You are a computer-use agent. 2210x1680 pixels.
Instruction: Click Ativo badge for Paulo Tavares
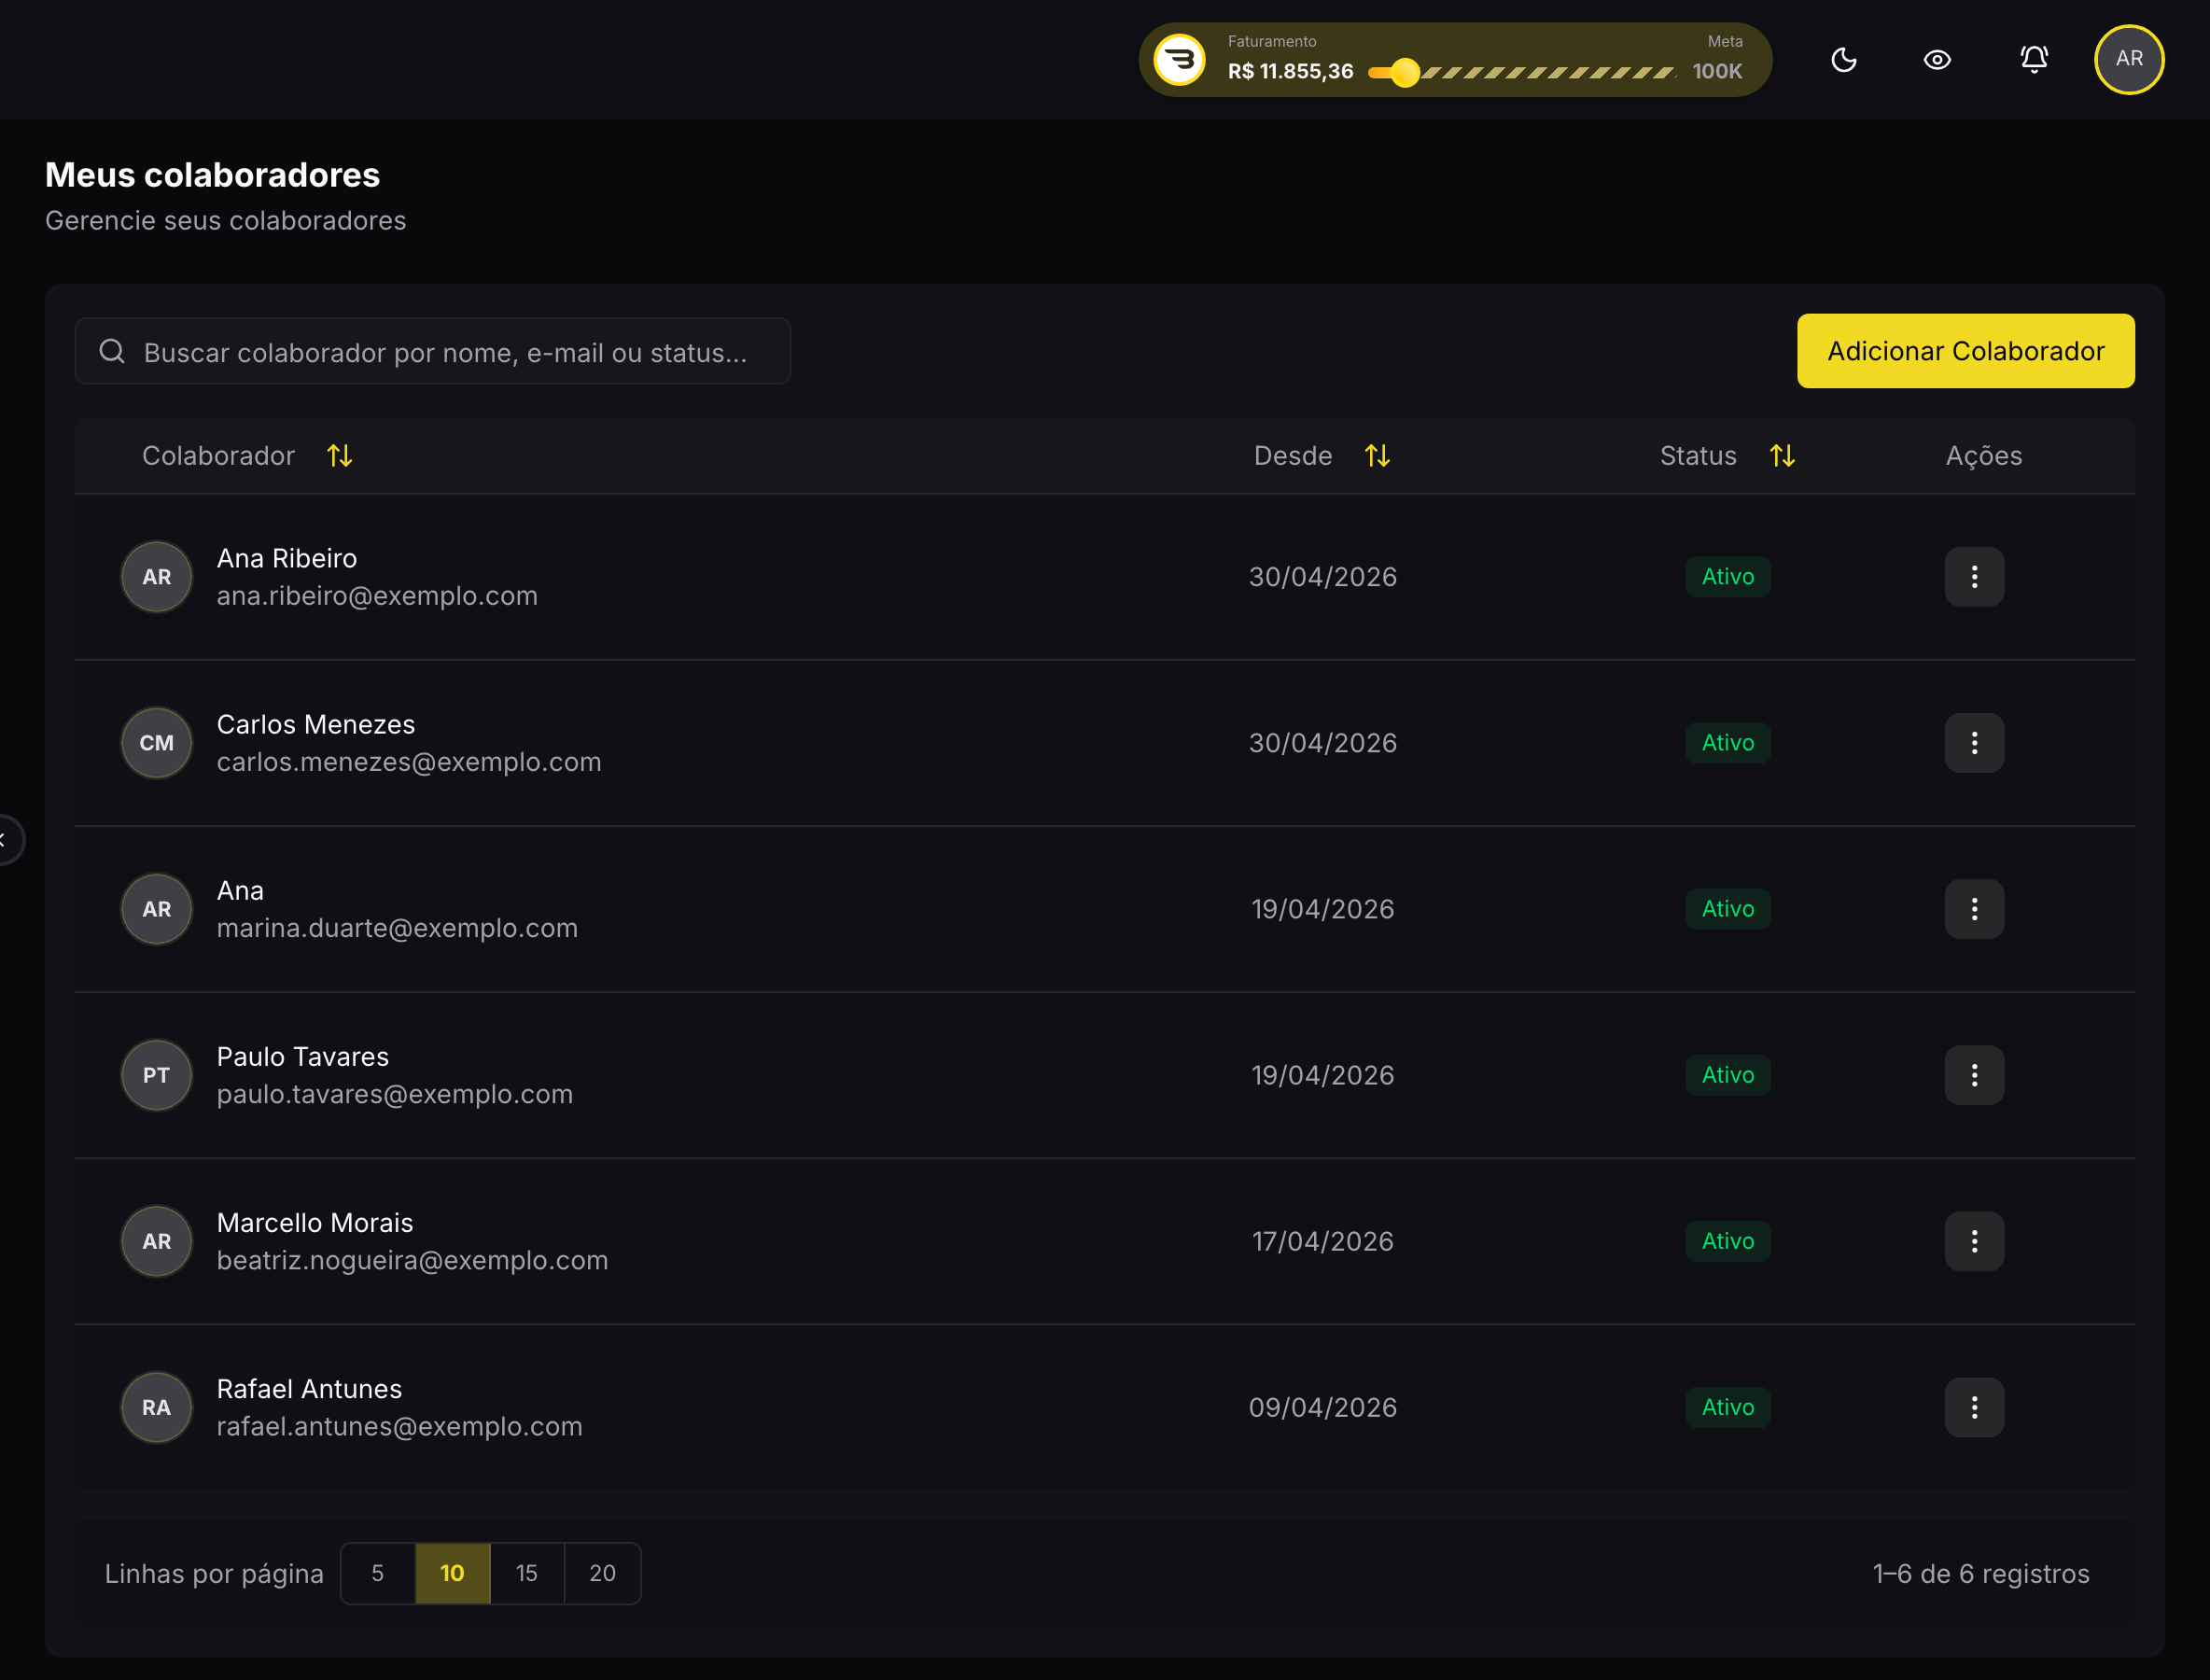1728,1075
